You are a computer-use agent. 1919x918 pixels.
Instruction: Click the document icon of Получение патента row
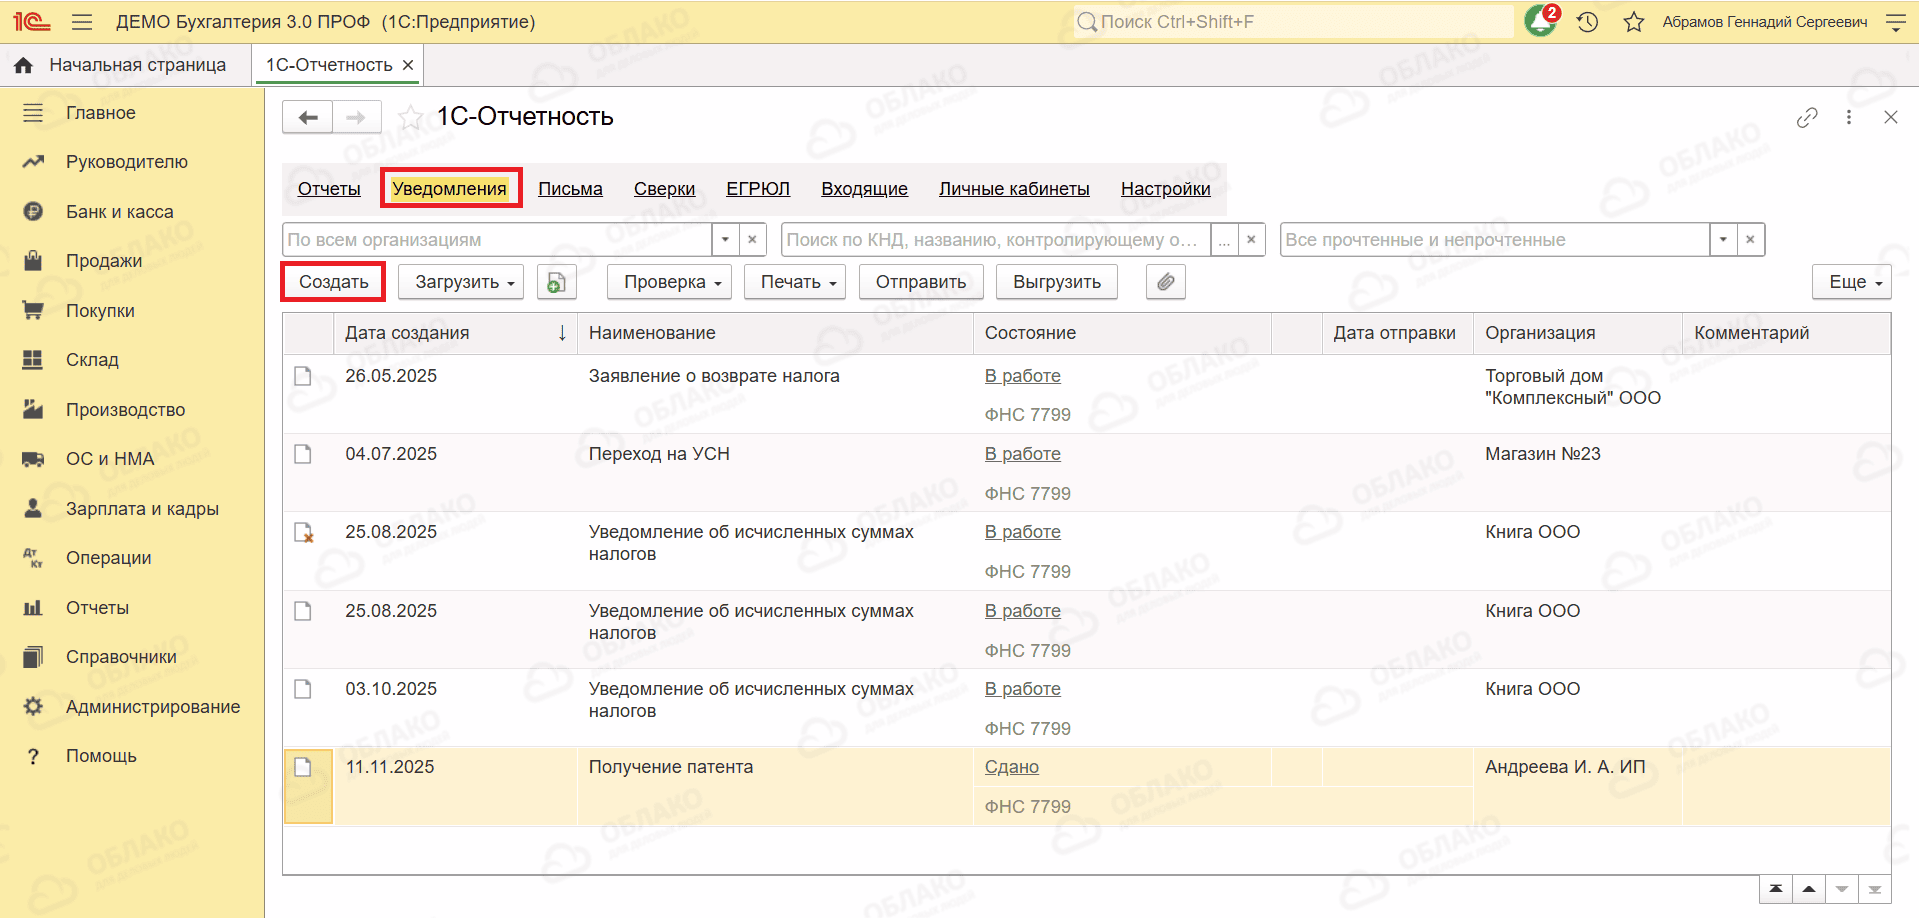point(303,767)
